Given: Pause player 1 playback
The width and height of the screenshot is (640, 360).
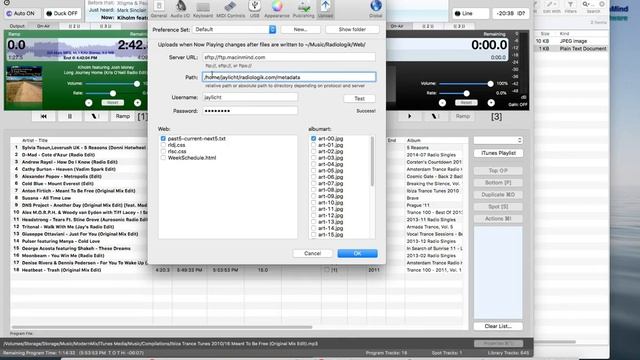Looking at the screenshot, I should pyautogui.click(x=70, y=116).
